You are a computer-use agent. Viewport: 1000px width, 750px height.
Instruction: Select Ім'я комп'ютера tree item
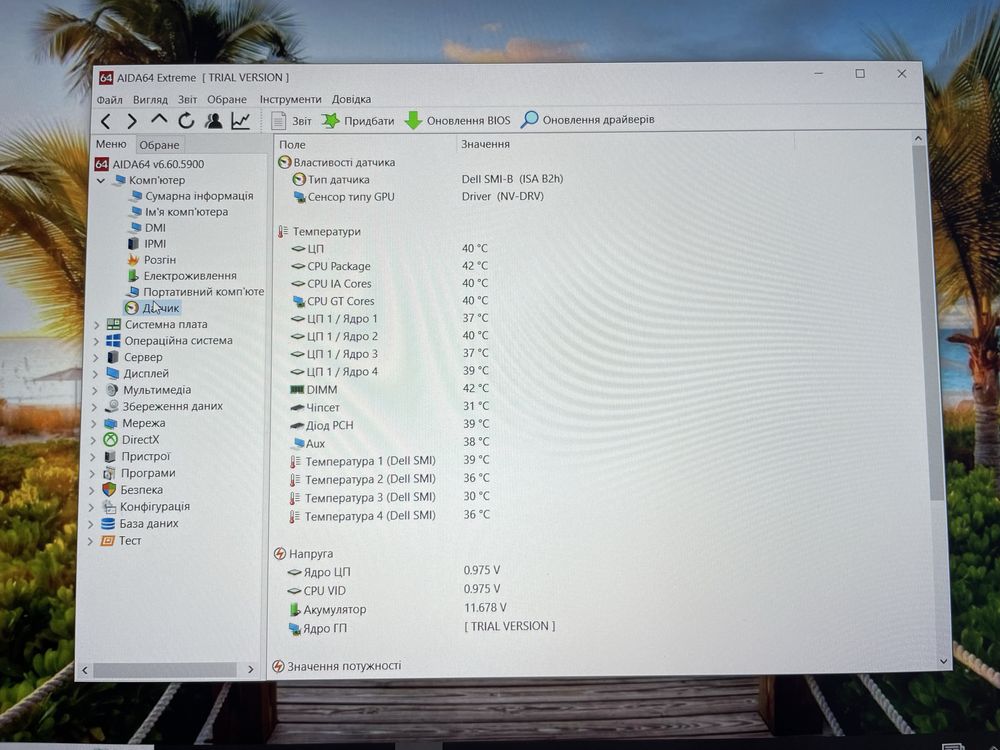click(179, 212)
